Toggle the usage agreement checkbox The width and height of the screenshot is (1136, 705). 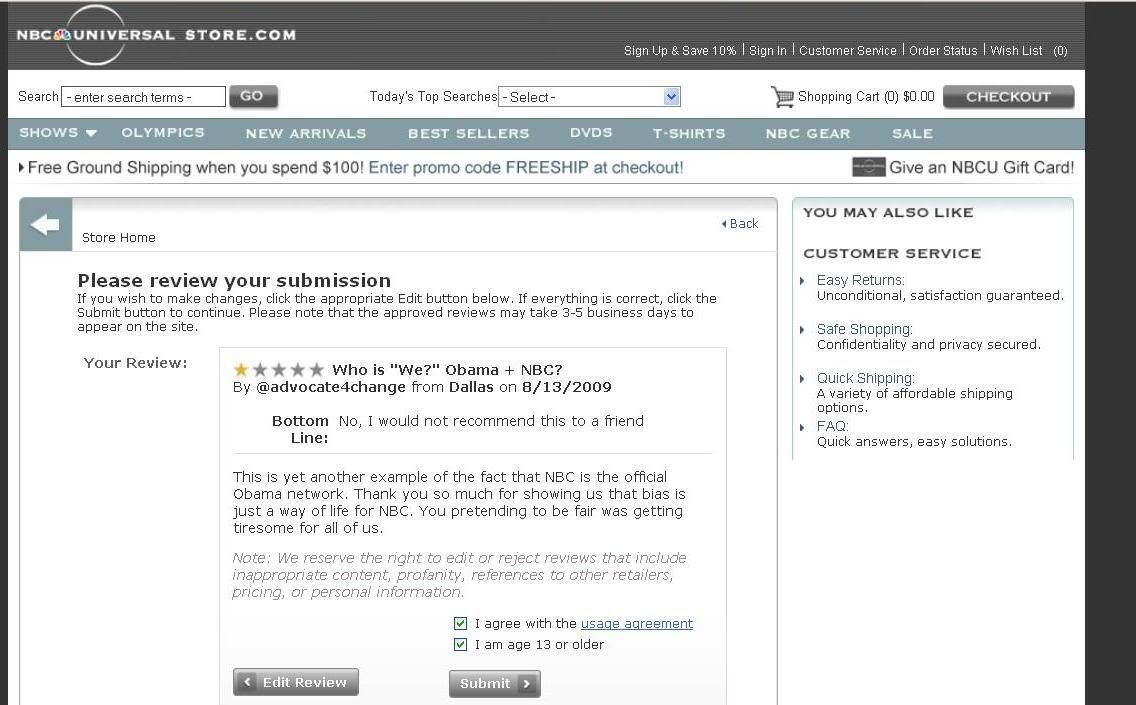[460, 623]
